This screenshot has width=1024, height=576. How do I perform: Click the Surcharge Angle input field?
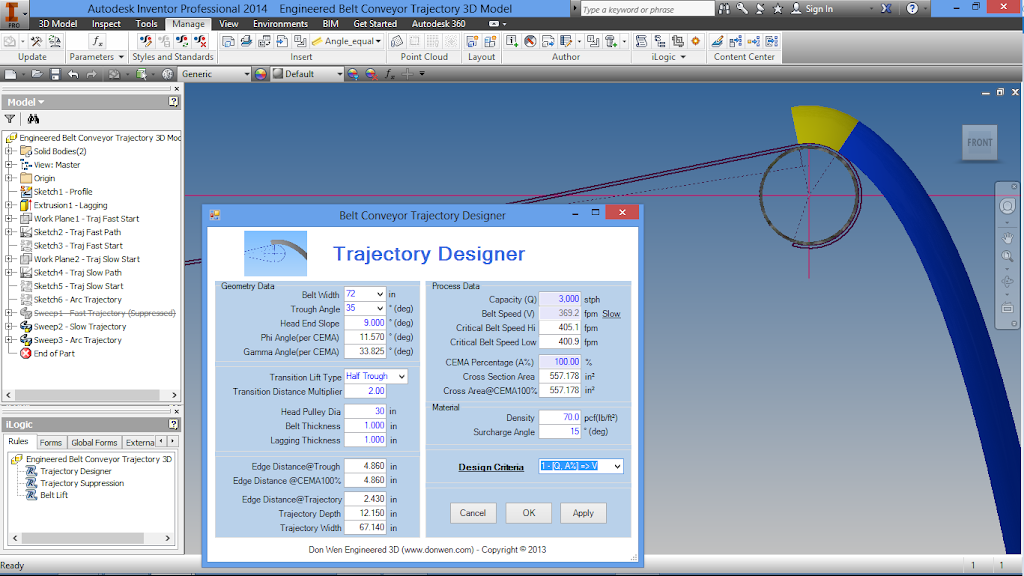coord(560,431)
